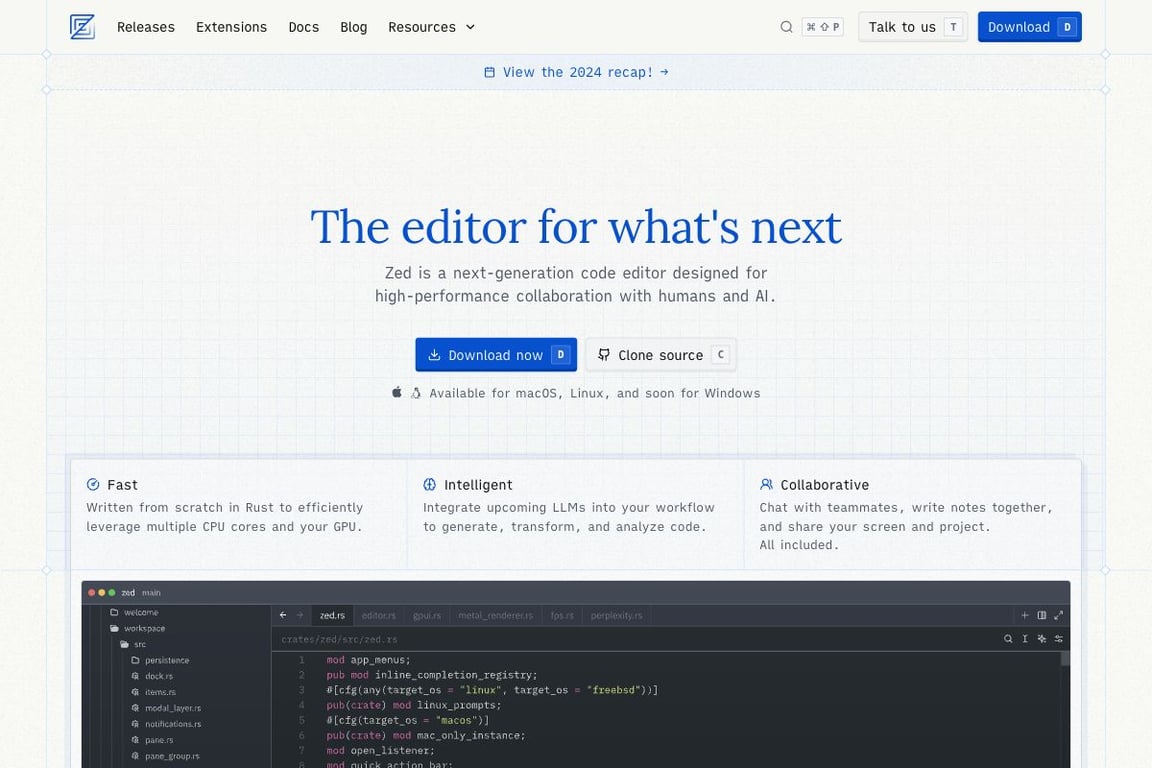Click the Clone source button
Viewport: 1152px width, 768px height.
(x=661, y=355)
